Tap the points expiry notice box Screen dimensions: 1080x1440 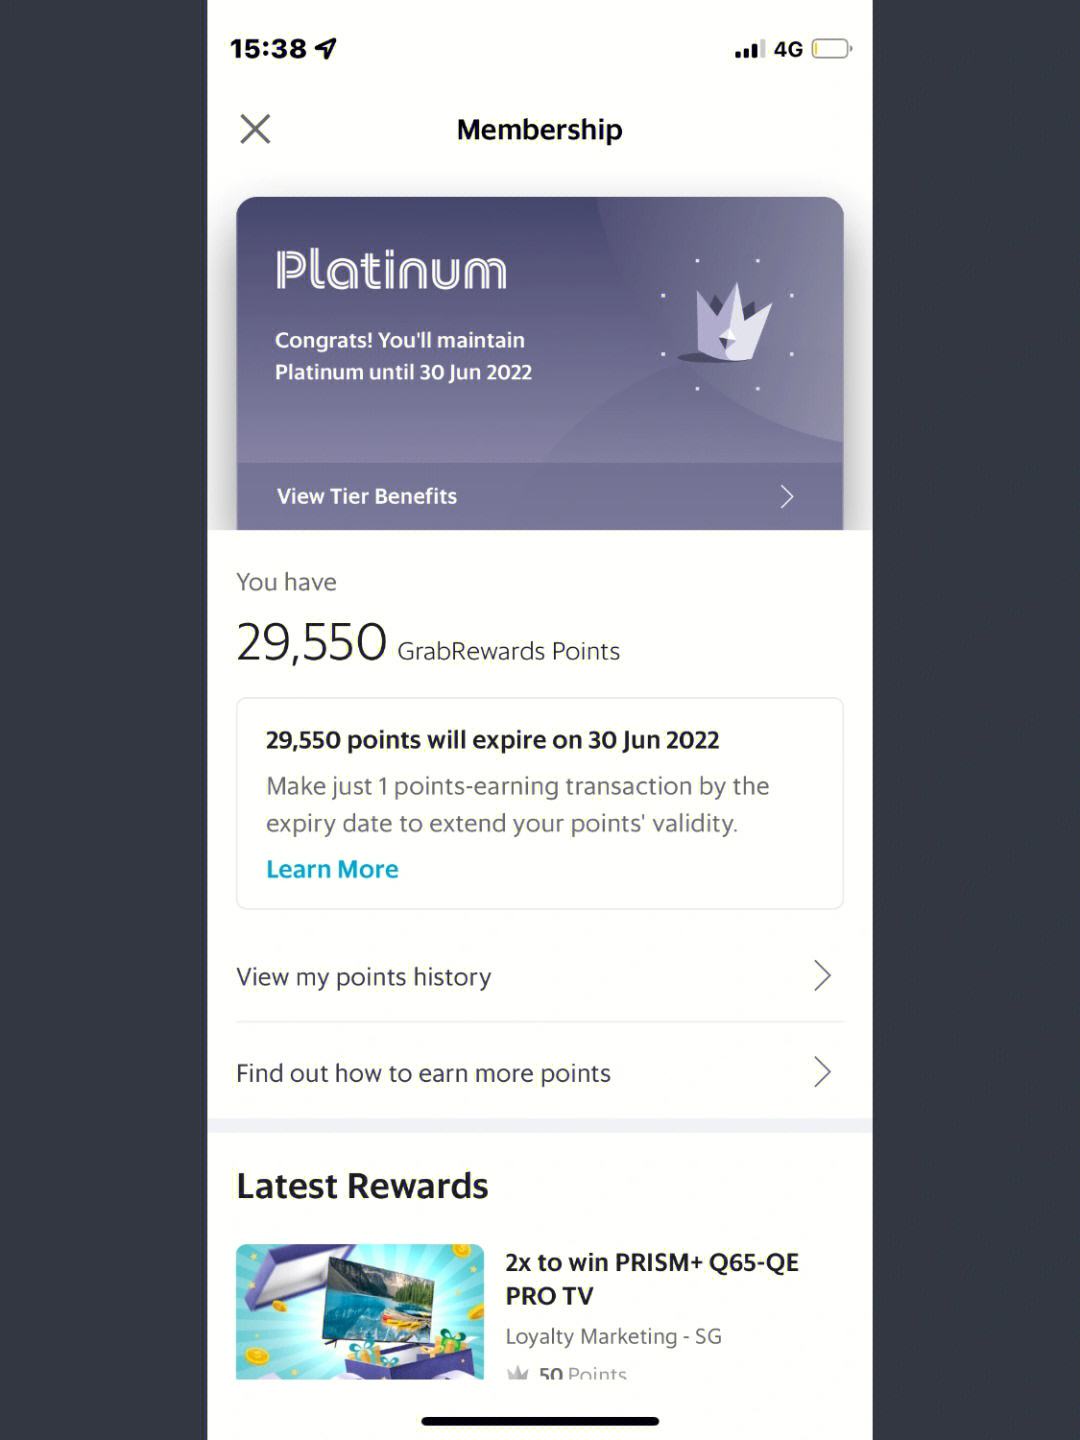tap(540, 803)
